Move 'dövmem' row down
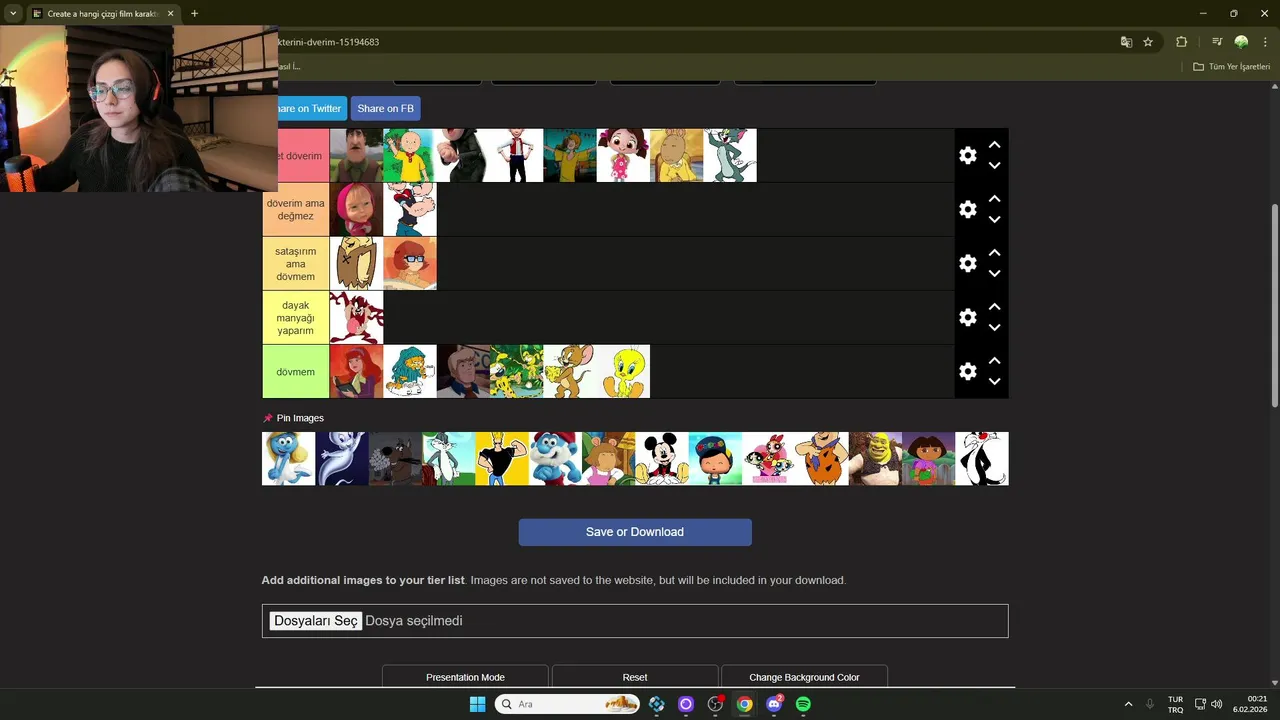Viewport: 1280px width, 720px height. tap(994, 381)
